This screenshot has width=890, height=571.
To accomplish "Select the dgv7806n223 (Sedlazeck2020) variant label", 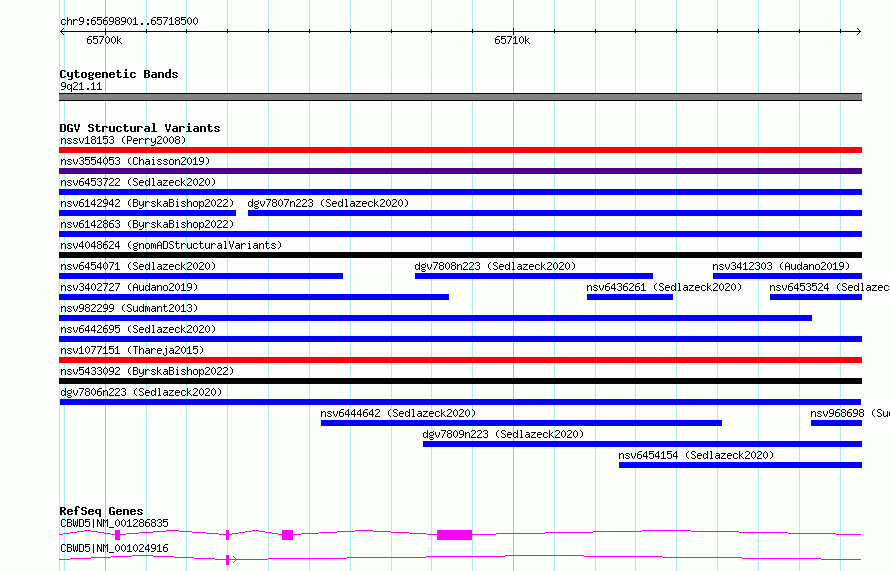I will point(141,392).
